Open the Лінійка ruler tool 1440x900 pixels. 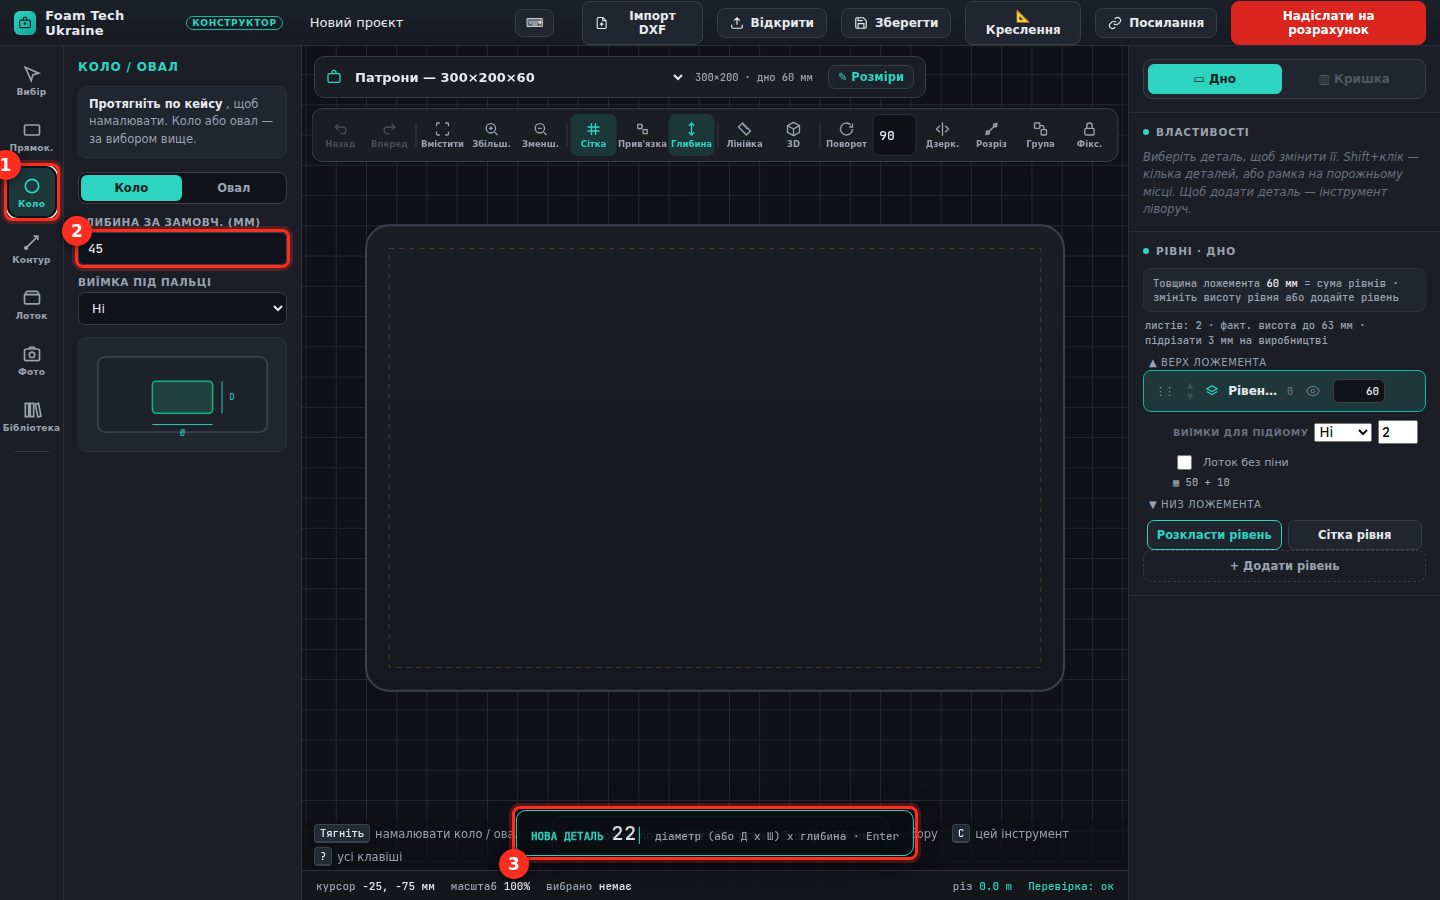[x=744, y=135]
